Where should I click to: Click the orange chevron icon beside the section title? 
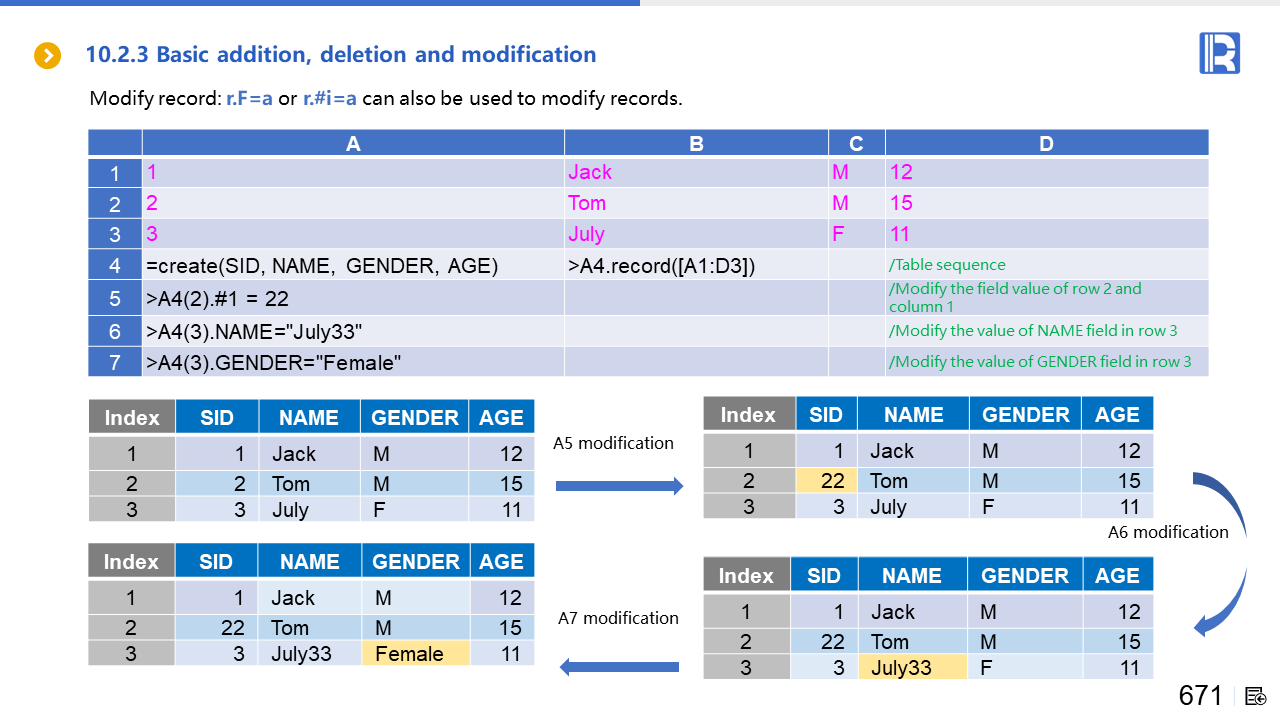pyautogui.click(x=48, y=56)
